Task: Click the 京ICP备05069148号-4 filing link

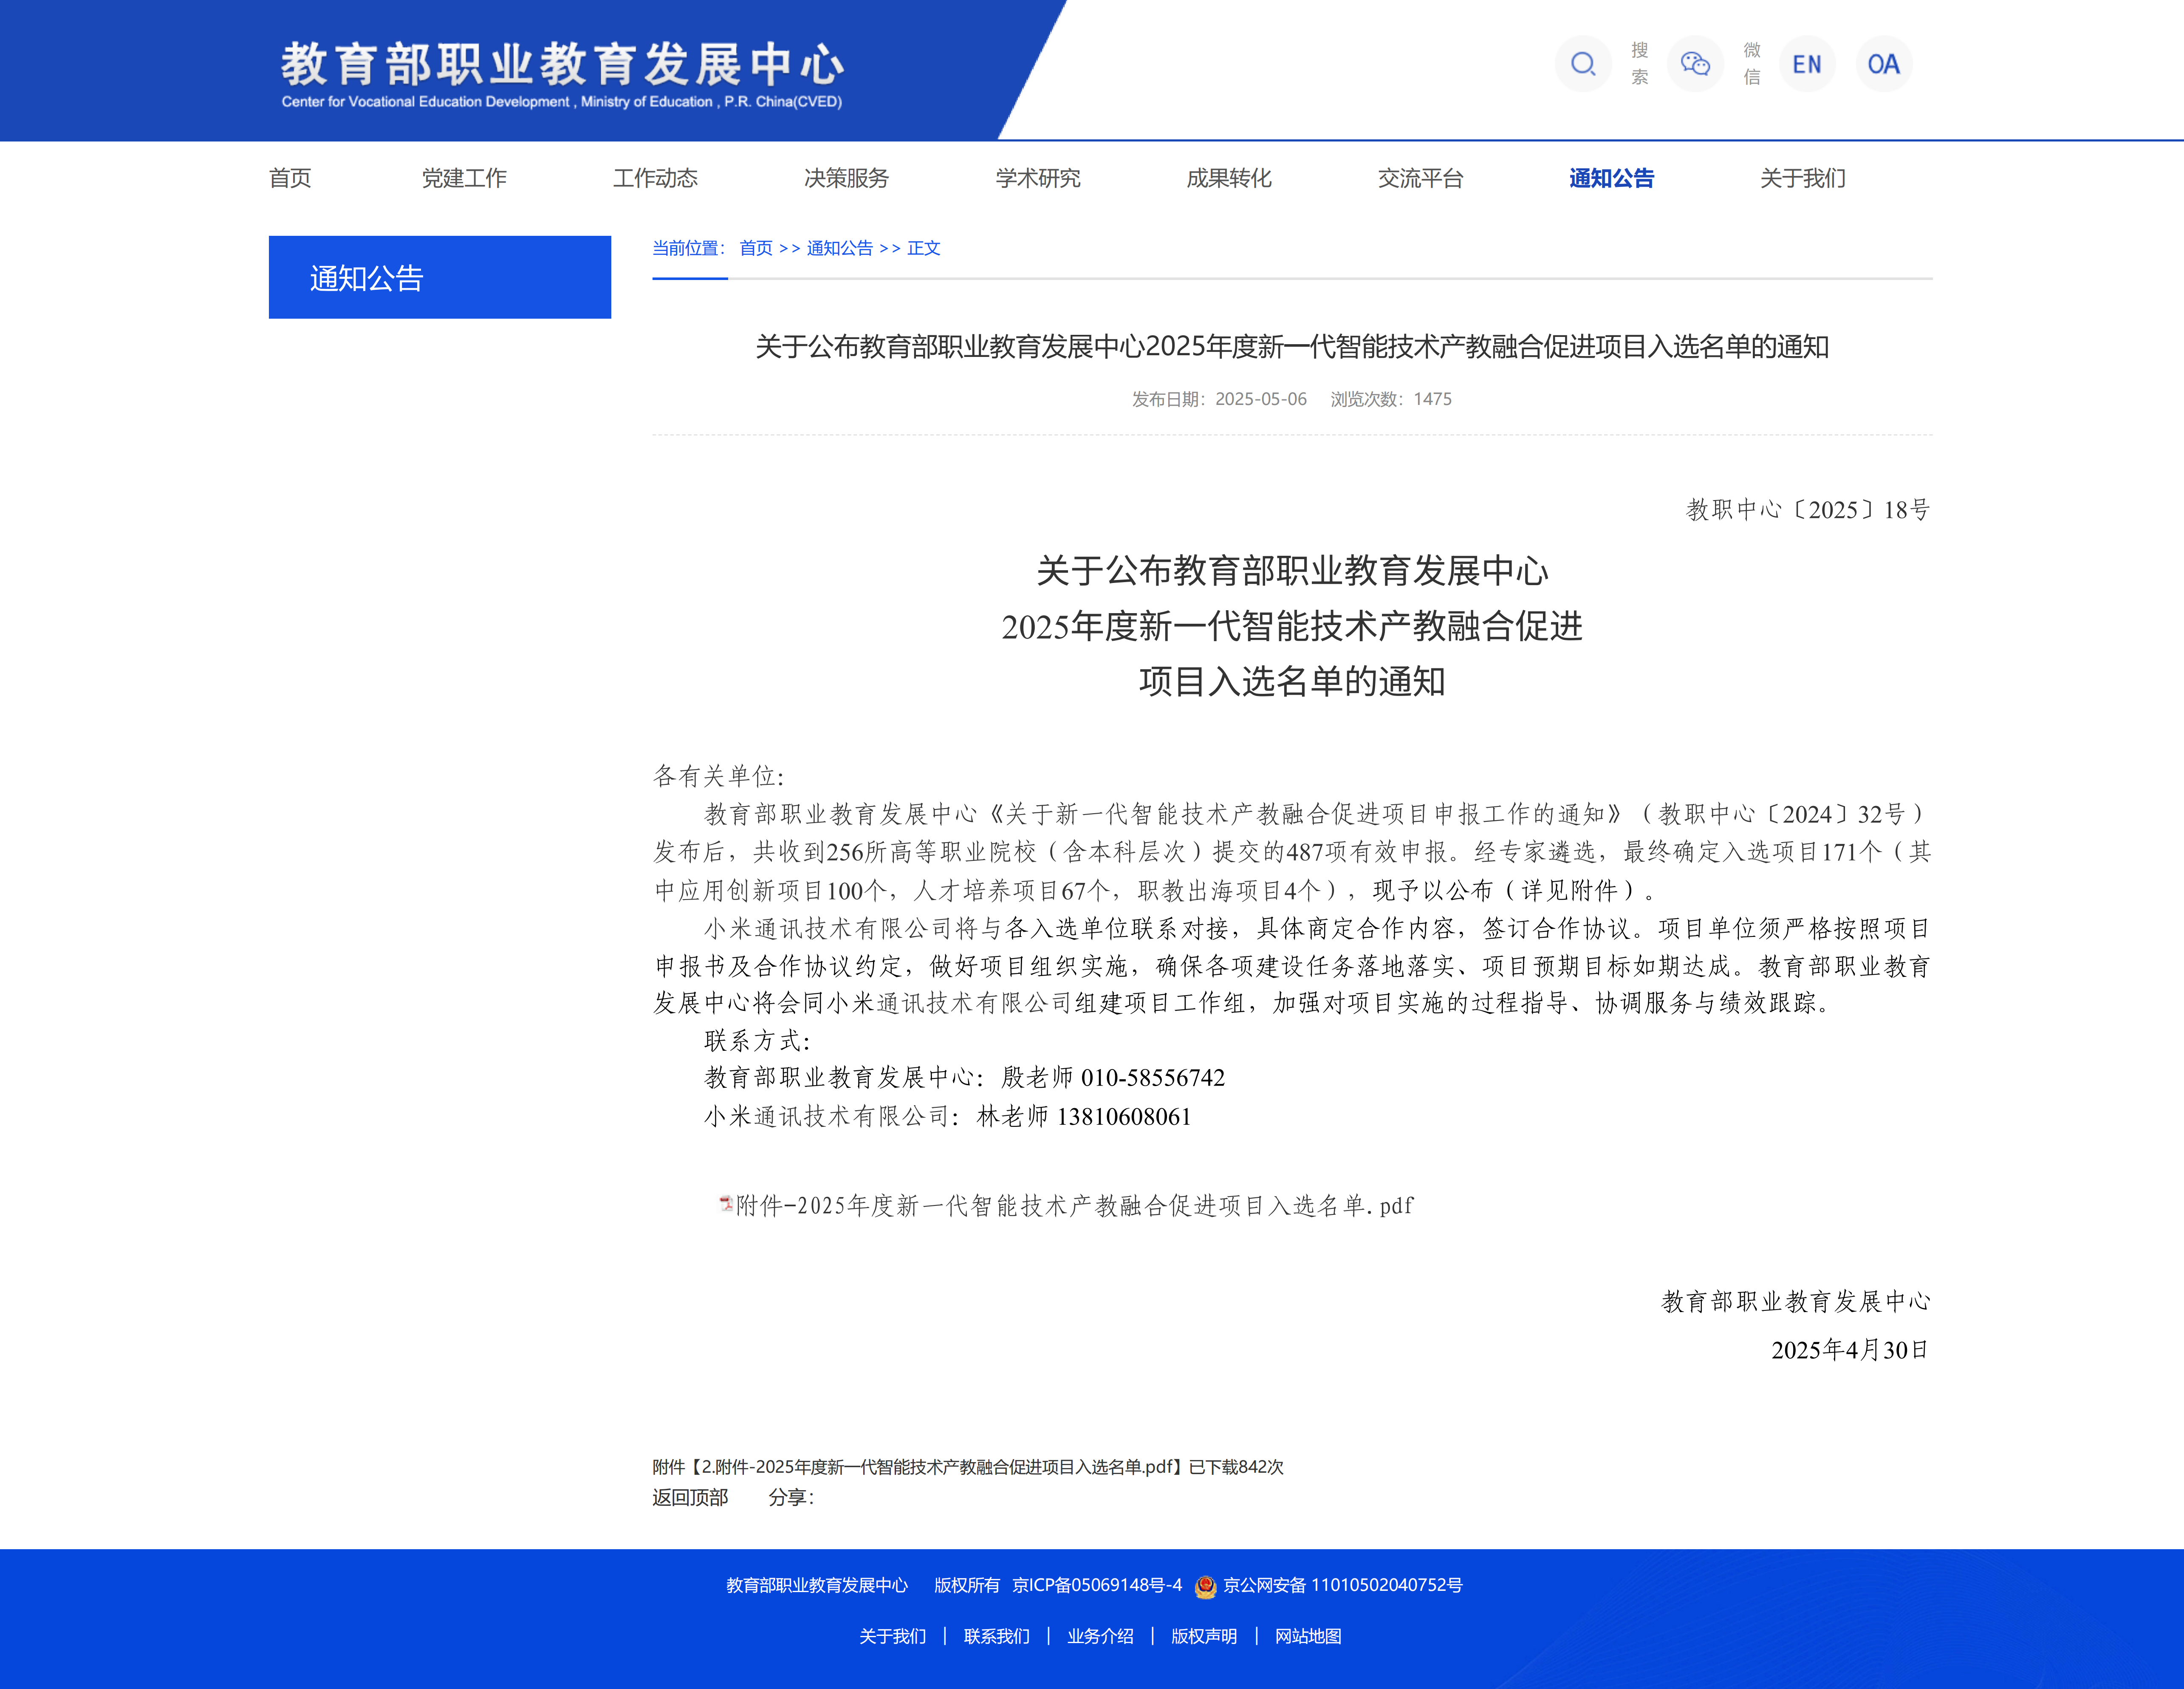Action: pos(1096,1585)
